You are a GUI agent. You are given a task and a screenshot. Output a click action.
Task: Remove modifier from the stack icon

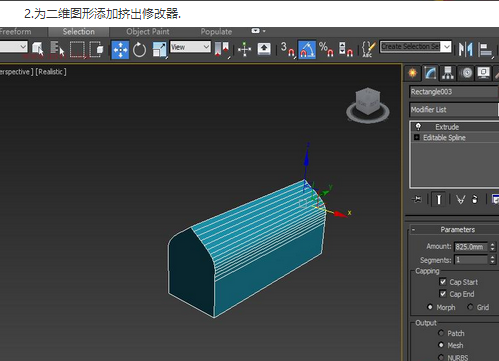(475, 199)
